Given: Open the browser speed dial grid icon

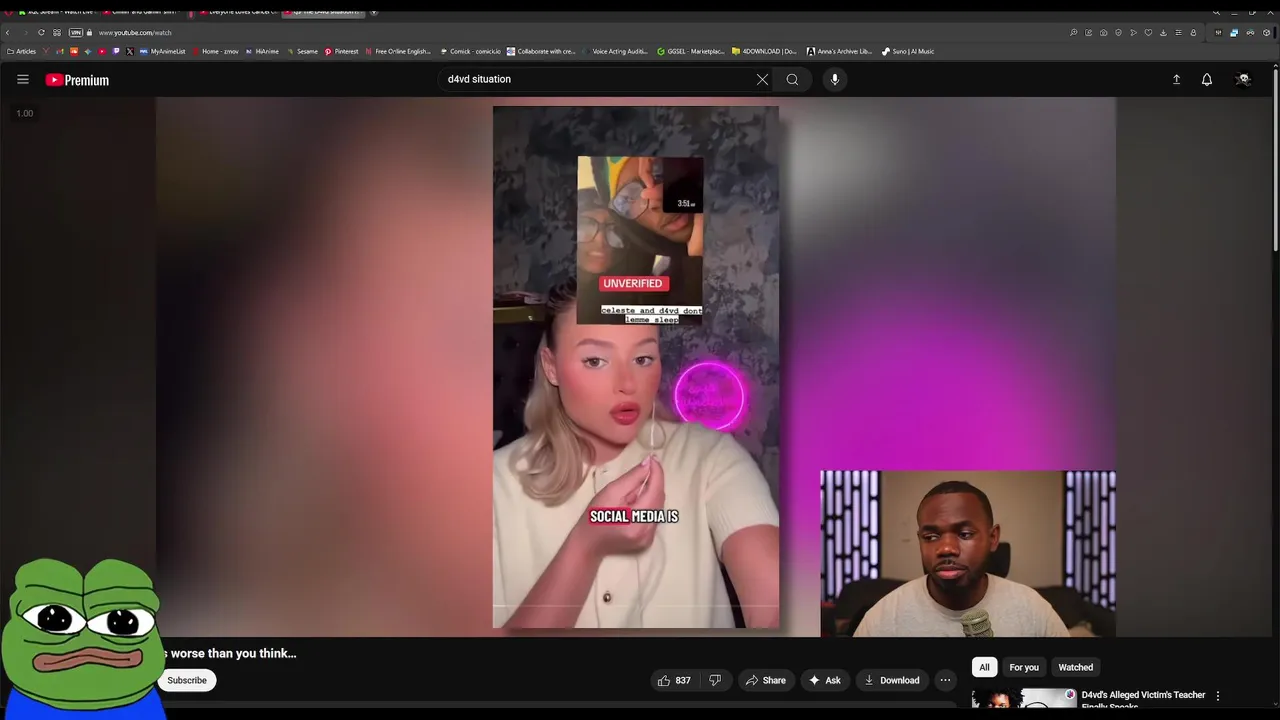Looking at the screenshot, I should 57,32.
